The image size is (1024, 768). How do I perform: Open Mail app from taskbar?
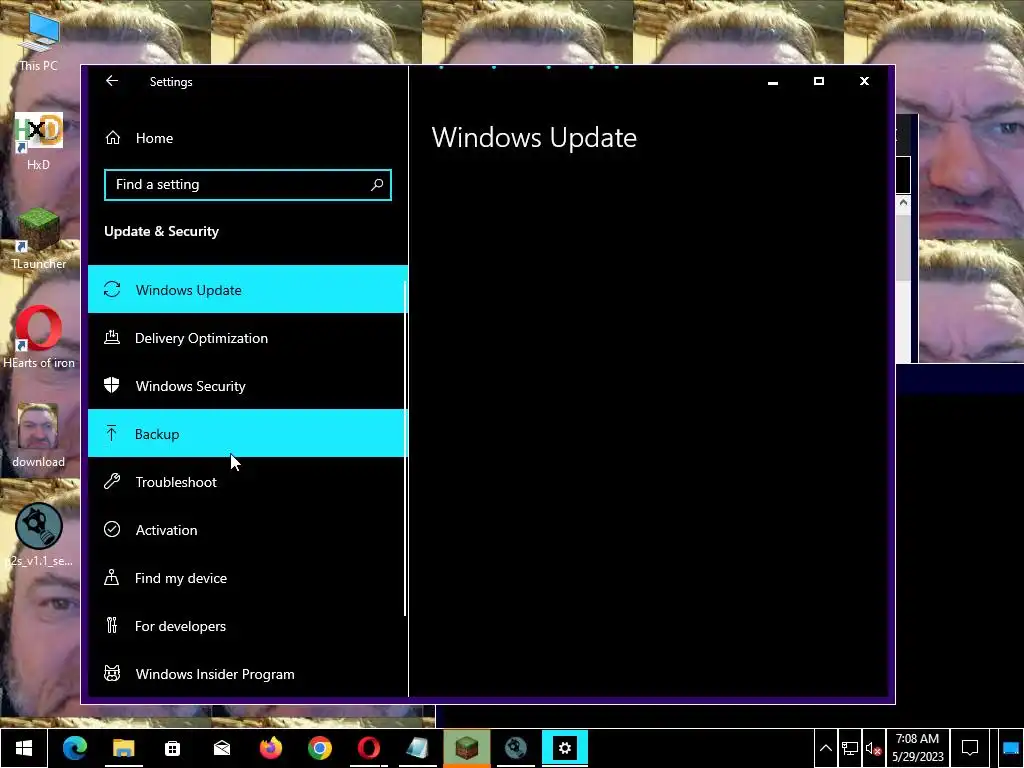(221, 748)
